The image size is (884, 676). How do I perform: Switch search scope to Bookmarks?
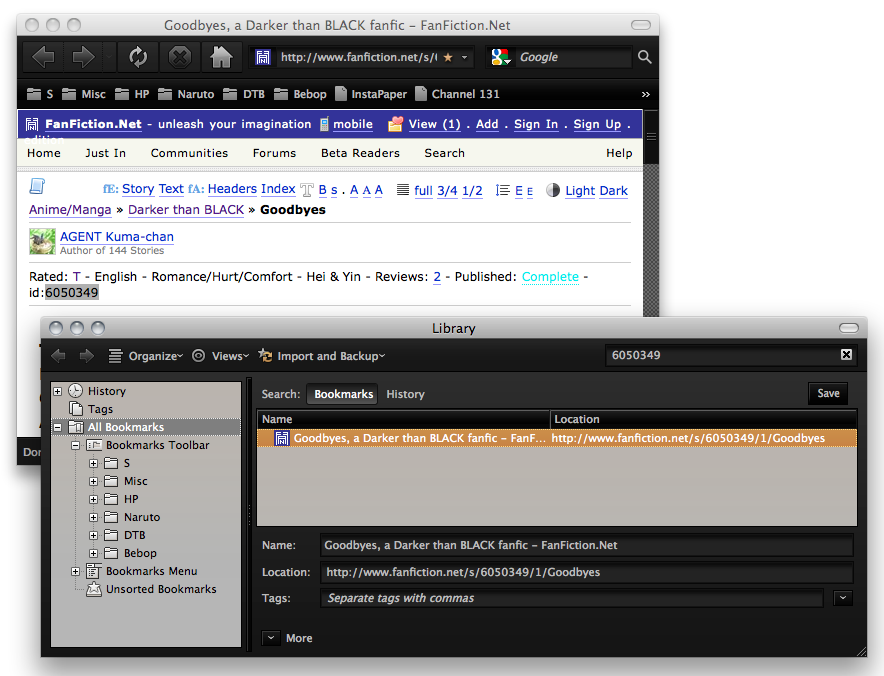(343, 394)
